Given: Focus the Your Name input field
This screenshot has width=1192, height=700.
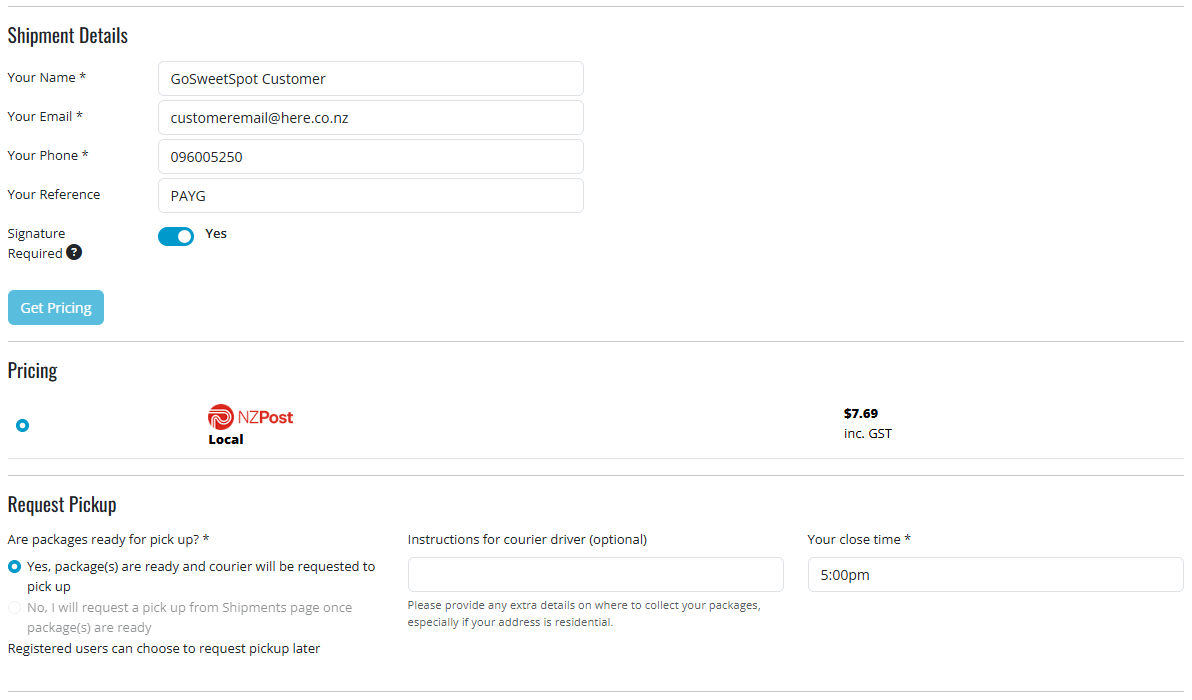Looking at the screenshot, I should tap(371, 79).
